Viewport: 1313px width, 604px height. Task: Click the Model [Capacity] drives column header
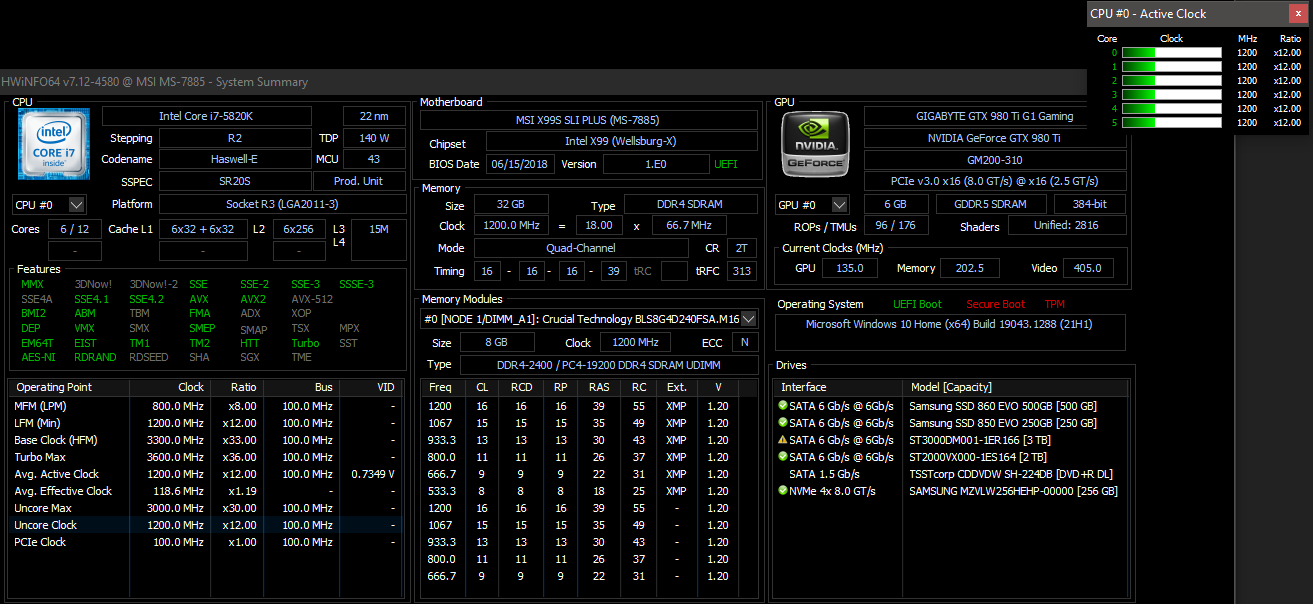click(x=1016, y=387)
